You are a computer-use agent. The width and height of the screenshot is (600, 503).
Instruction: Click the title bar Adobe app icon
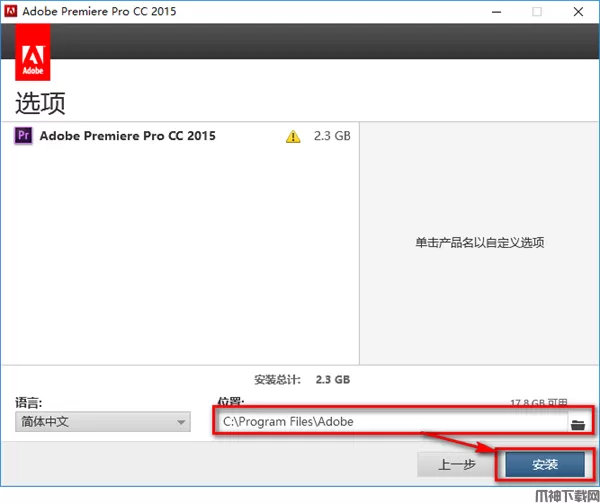click(x=10, y=11)
